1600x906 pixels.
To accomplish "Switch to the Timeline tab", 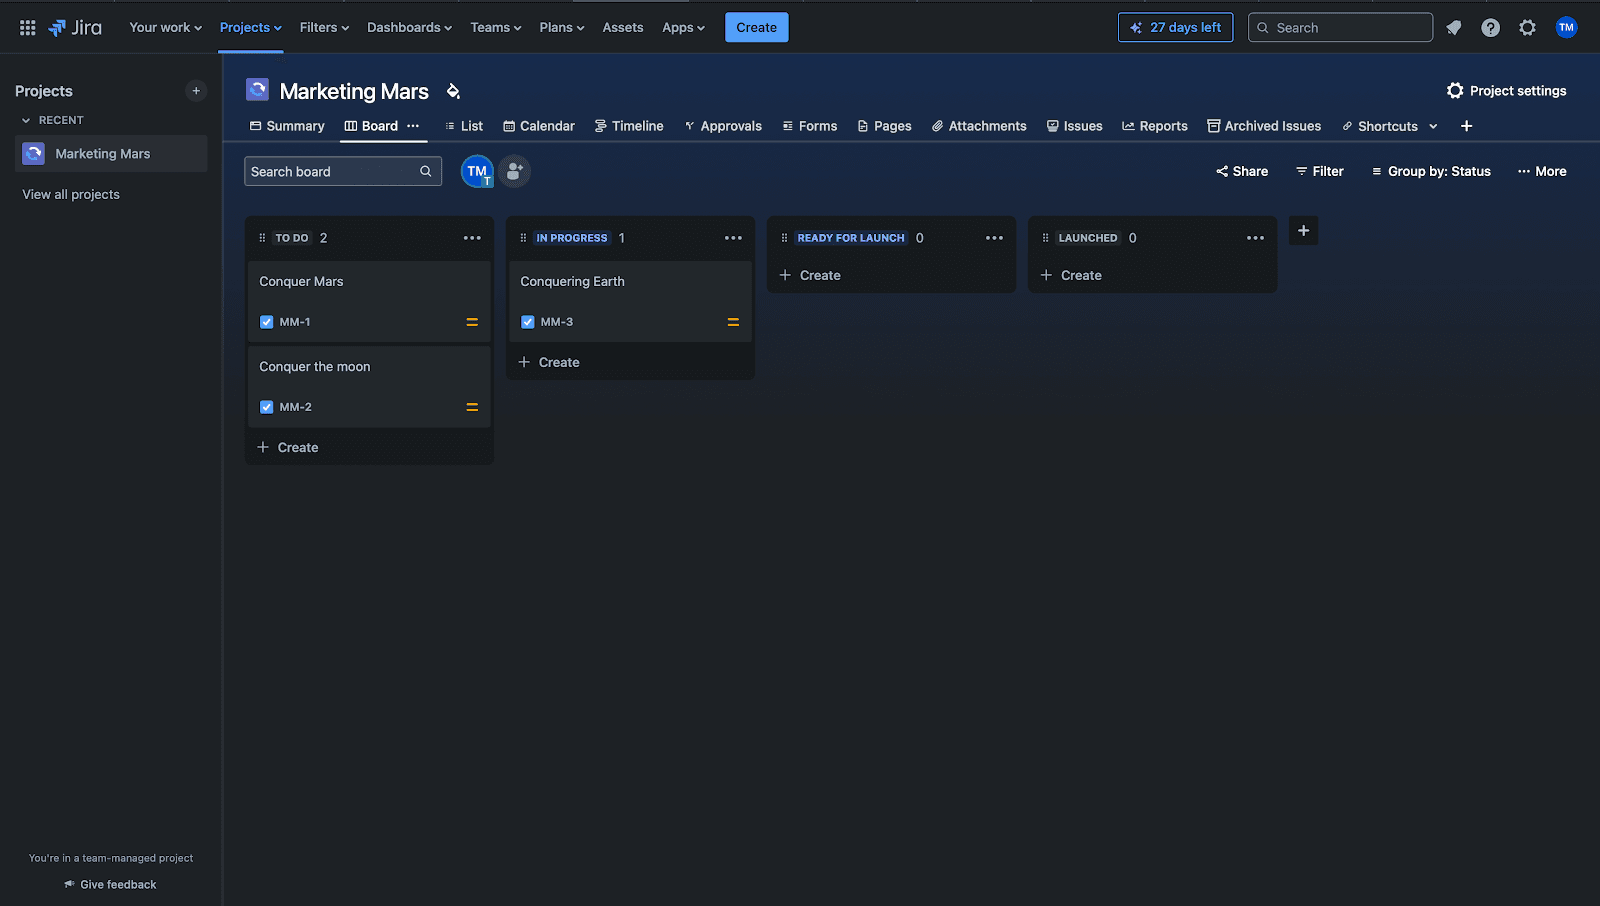I will (x=629, y=126).
